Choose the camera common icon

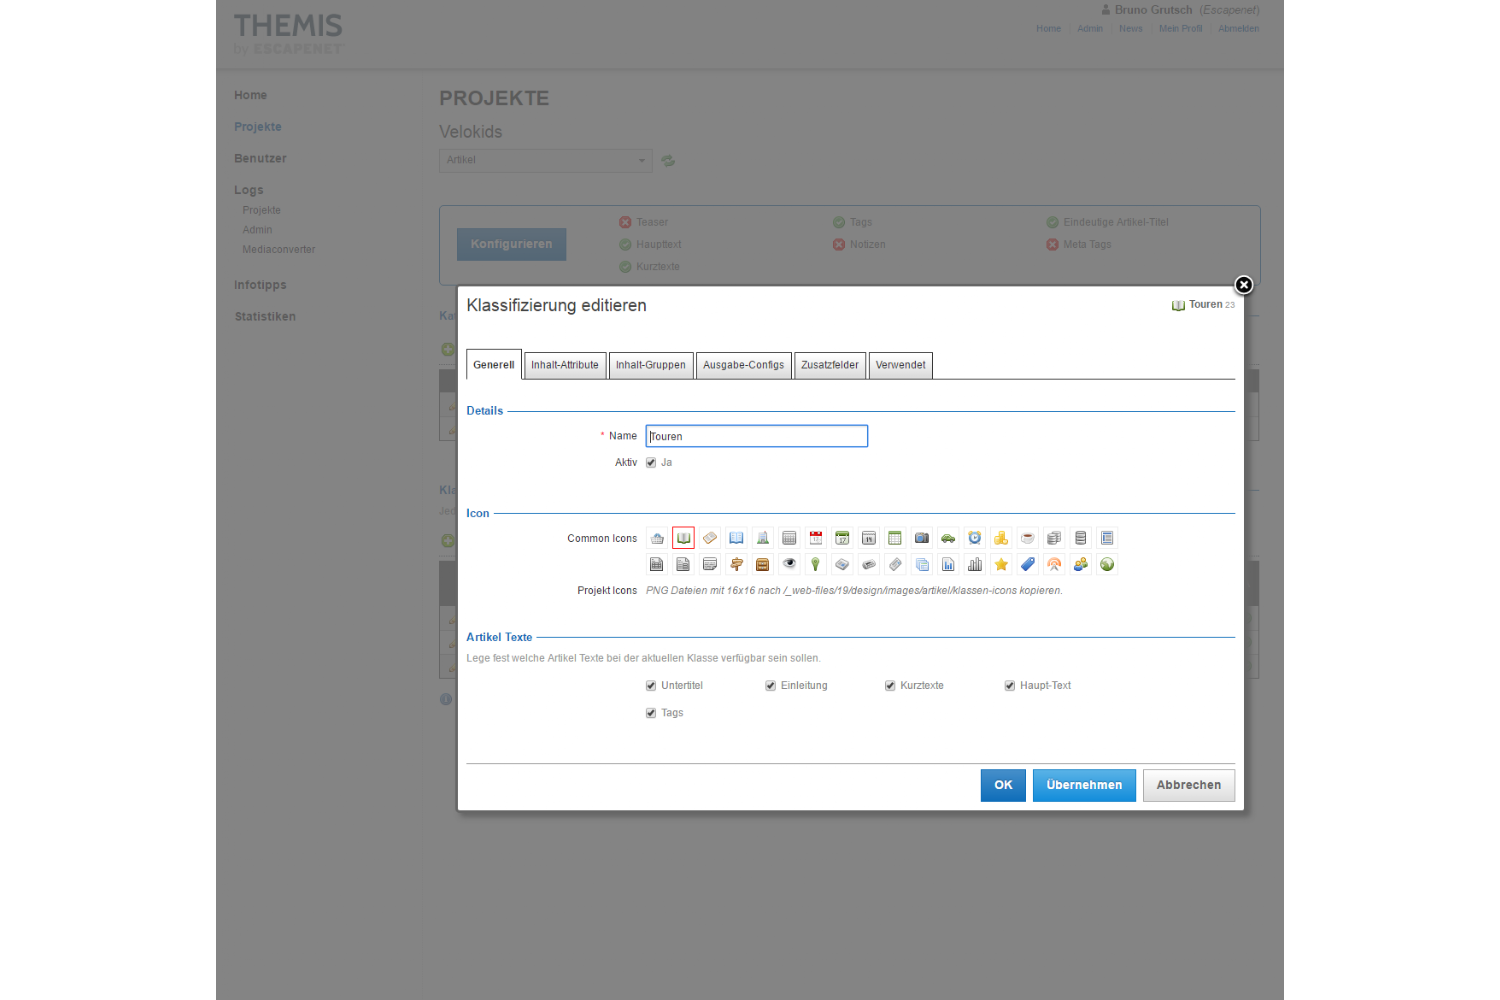pos(922,538)
